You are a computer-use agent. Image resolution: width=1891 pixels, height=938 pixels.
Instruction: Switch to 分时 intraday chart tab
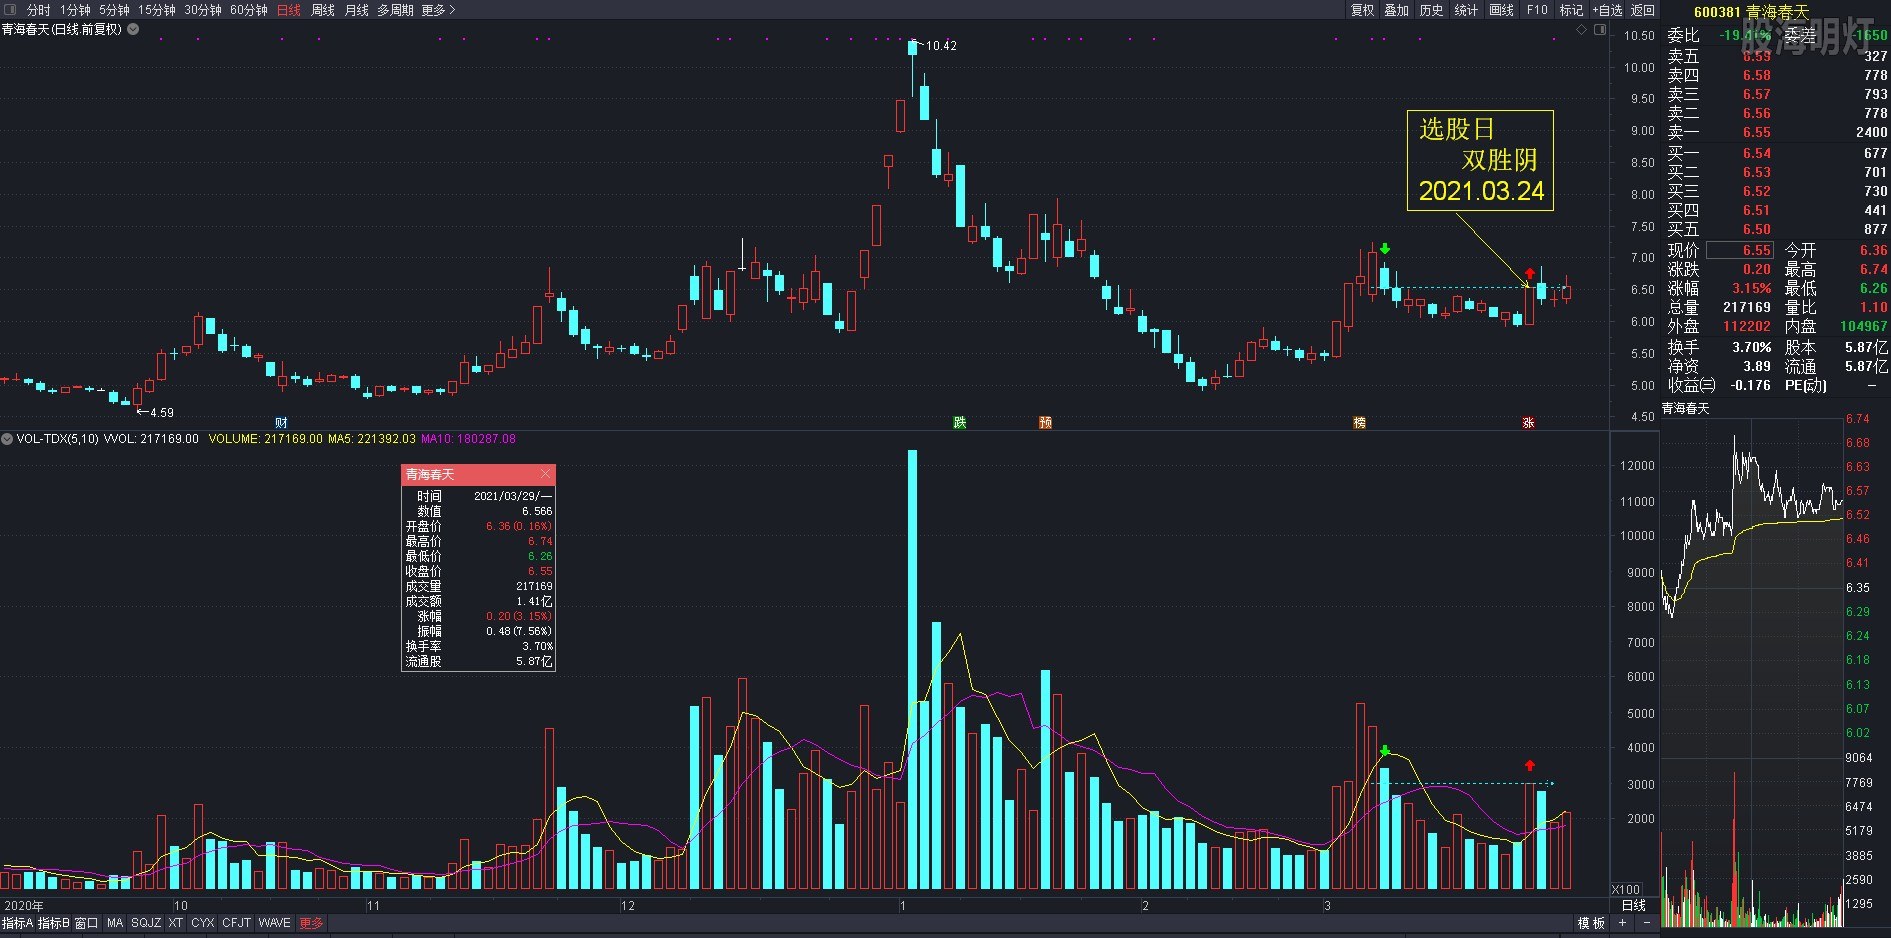[x=38, y=10]
